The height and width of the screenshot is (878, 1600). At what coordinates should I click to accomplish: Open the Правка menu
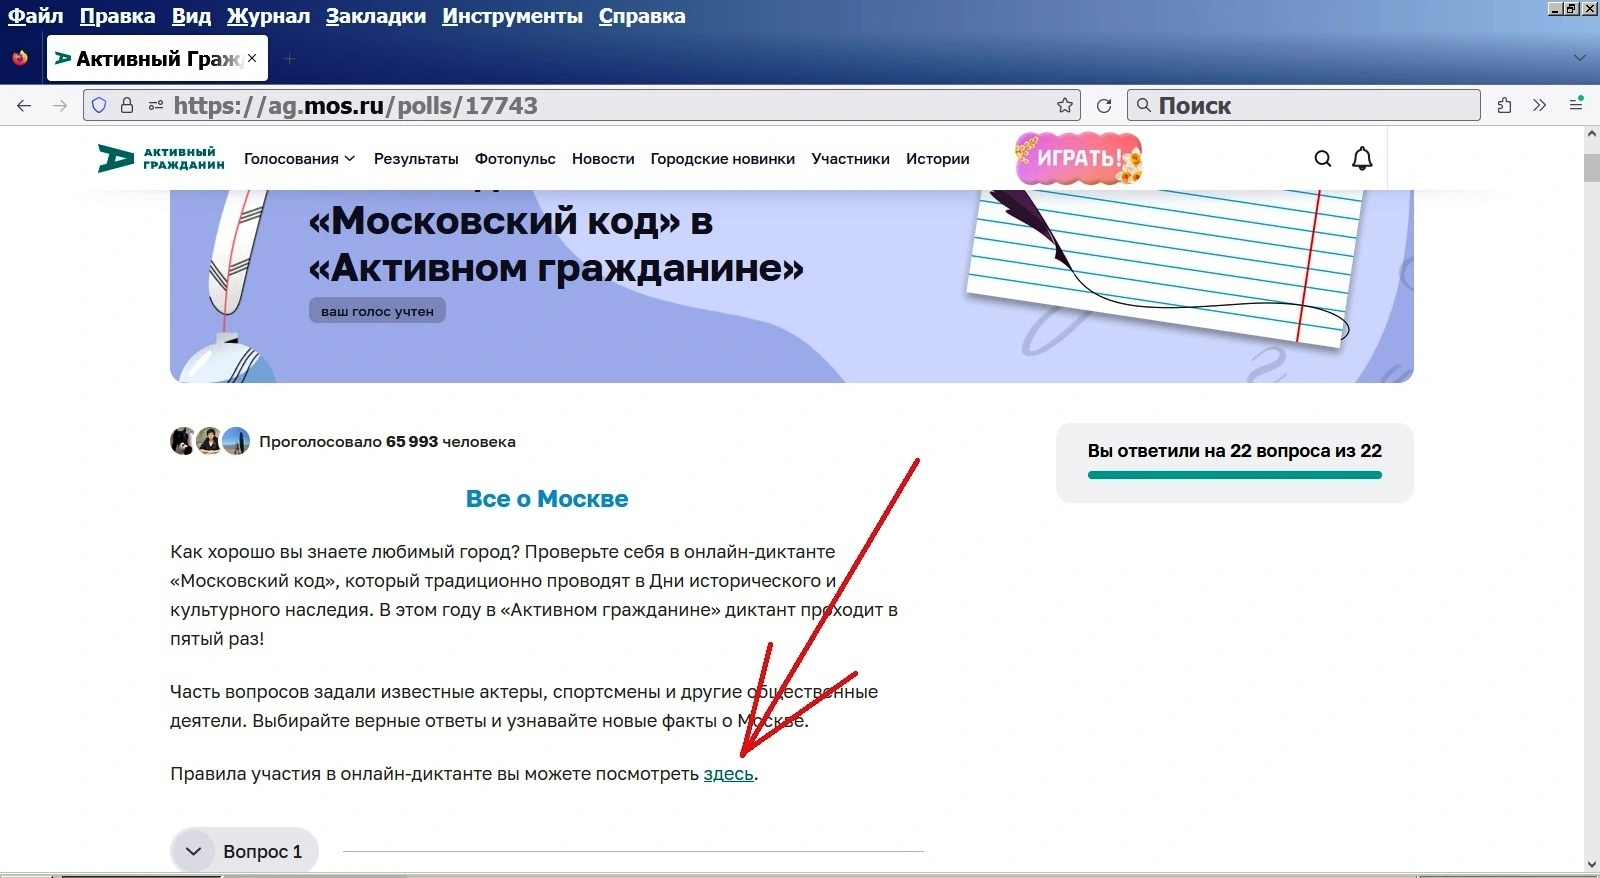click(117, 16)
